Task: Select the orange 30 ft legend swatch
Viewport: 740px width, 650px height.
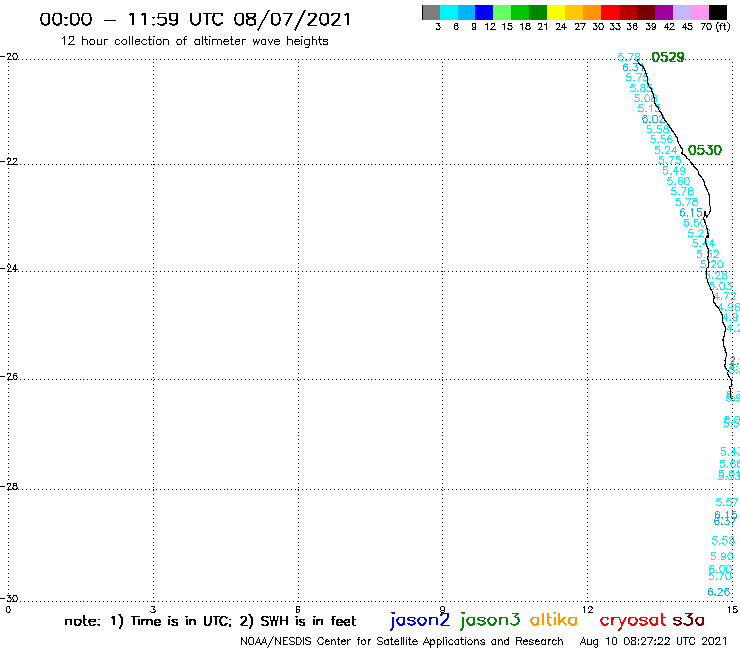Action: tap(592, 12)
